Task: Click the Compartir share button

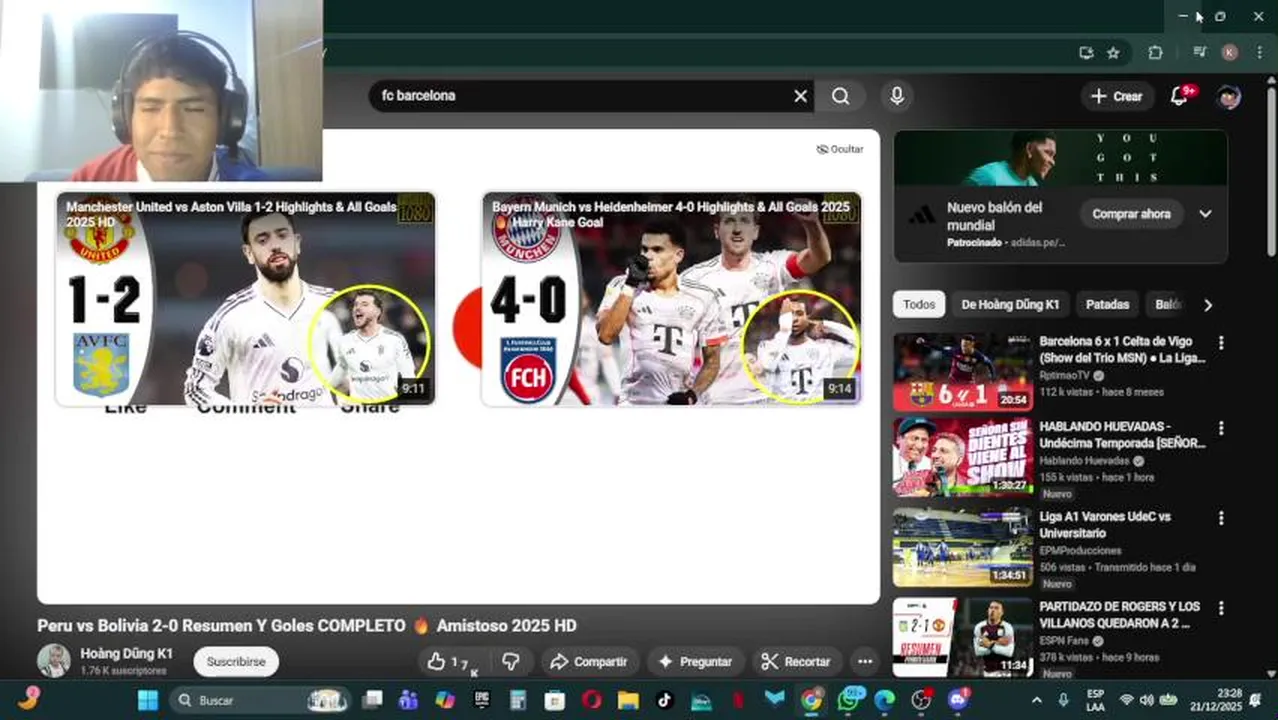Action: point(589,662)
